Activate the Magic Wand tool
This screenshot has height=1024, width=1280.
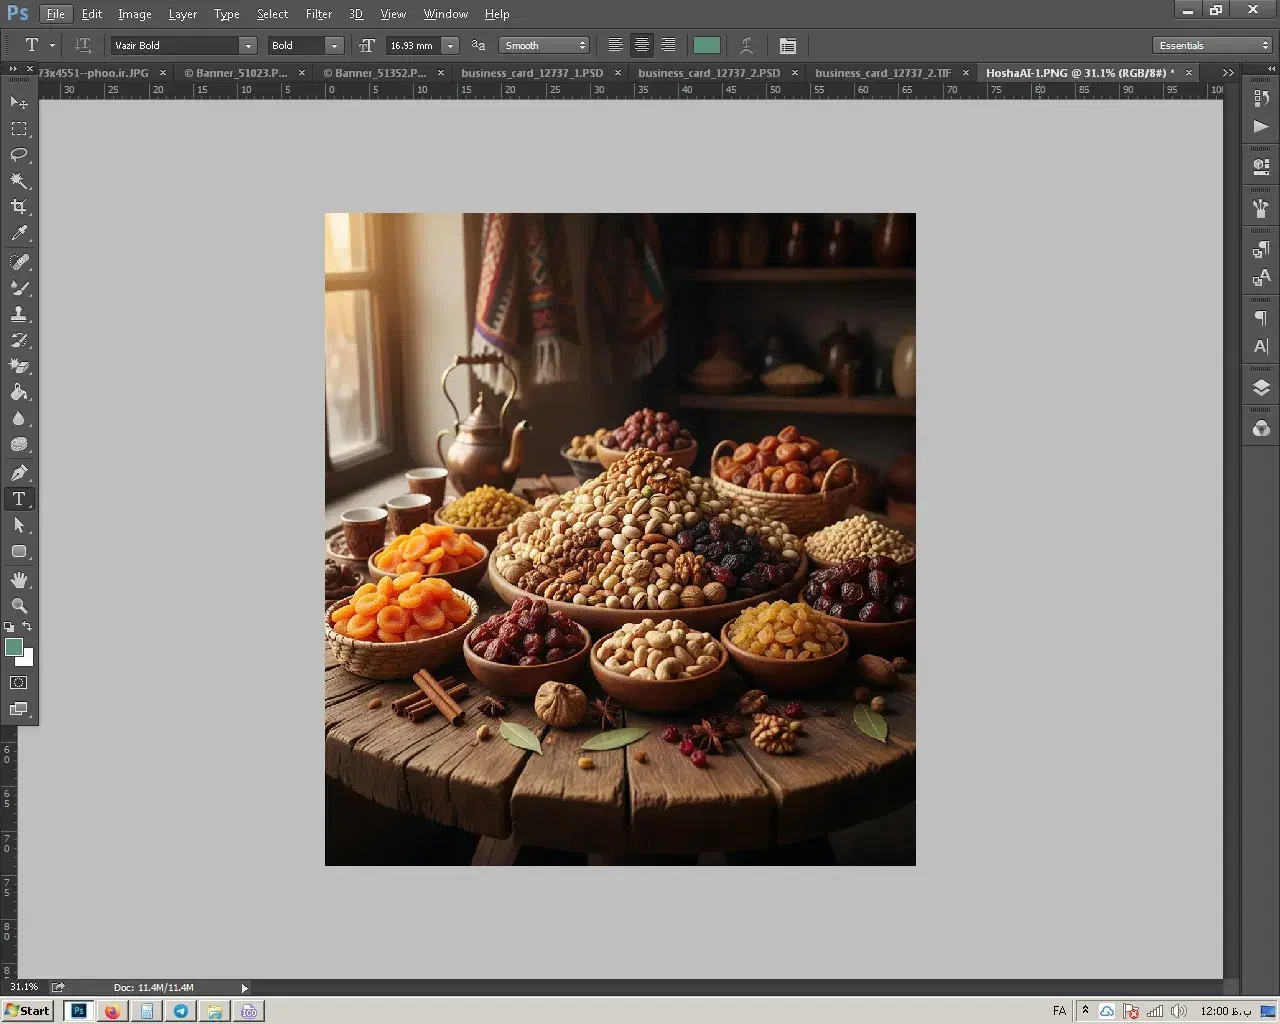(x=19, y=181)
